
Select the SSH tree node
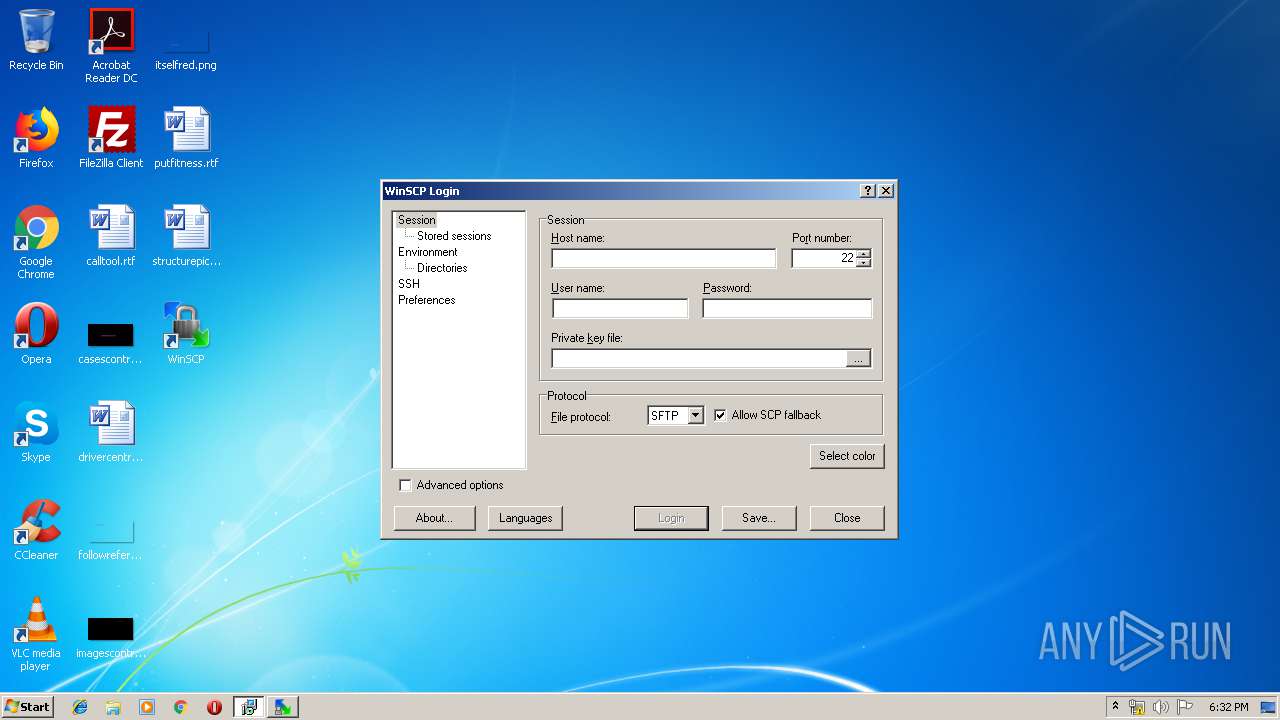[409, 284]
